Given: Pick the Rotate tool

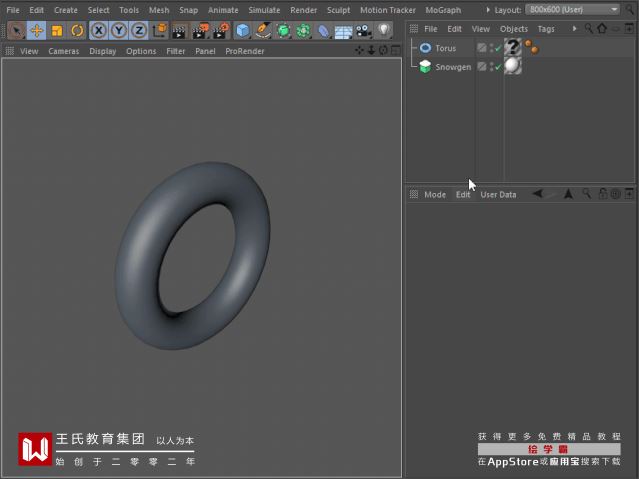Looking at the screenshot, I should point(77,30).
